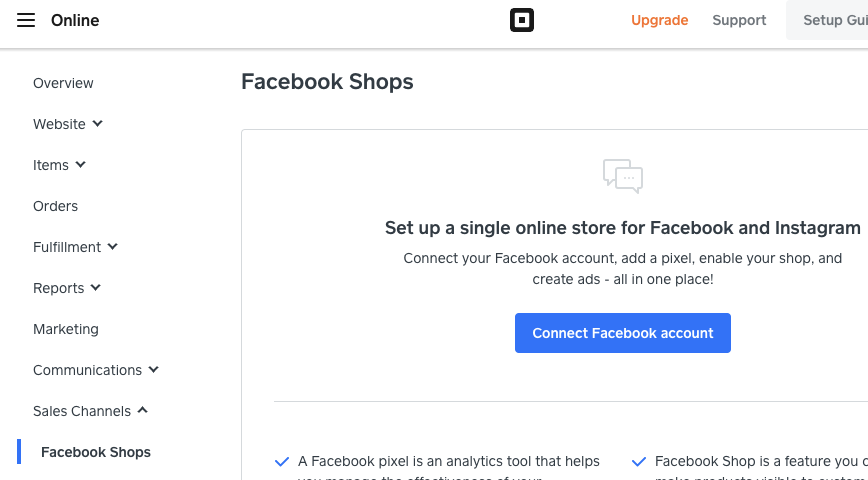
Task: Click the Upgrade link
Action: [660, 20]
